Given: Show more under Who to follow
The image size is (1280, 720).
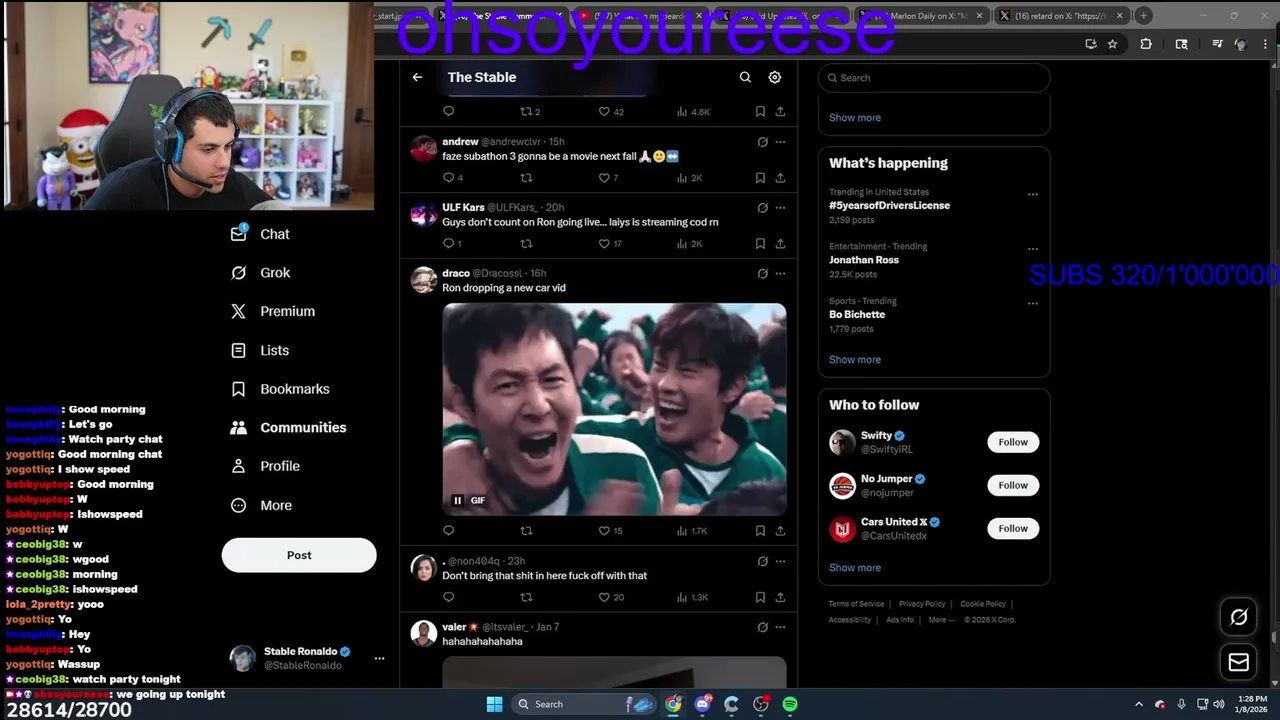Looking at the screenshot, I should (855, 567).
